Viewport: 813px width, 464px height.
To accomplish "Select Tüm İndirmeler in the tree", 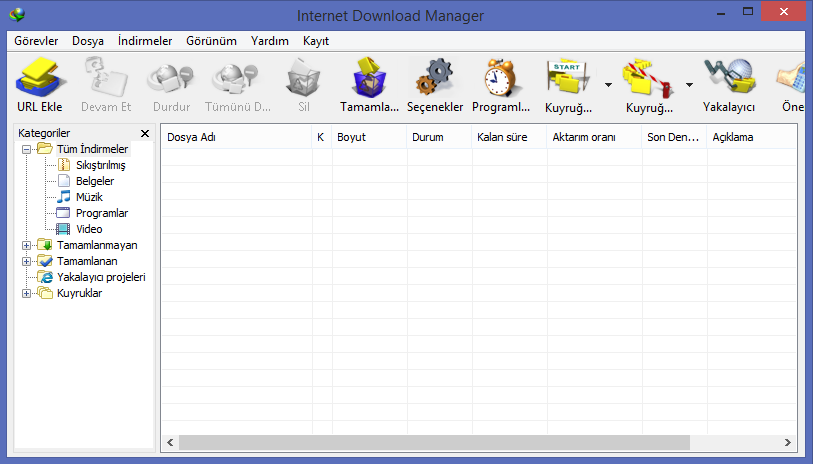I will (x=92, y=149).
